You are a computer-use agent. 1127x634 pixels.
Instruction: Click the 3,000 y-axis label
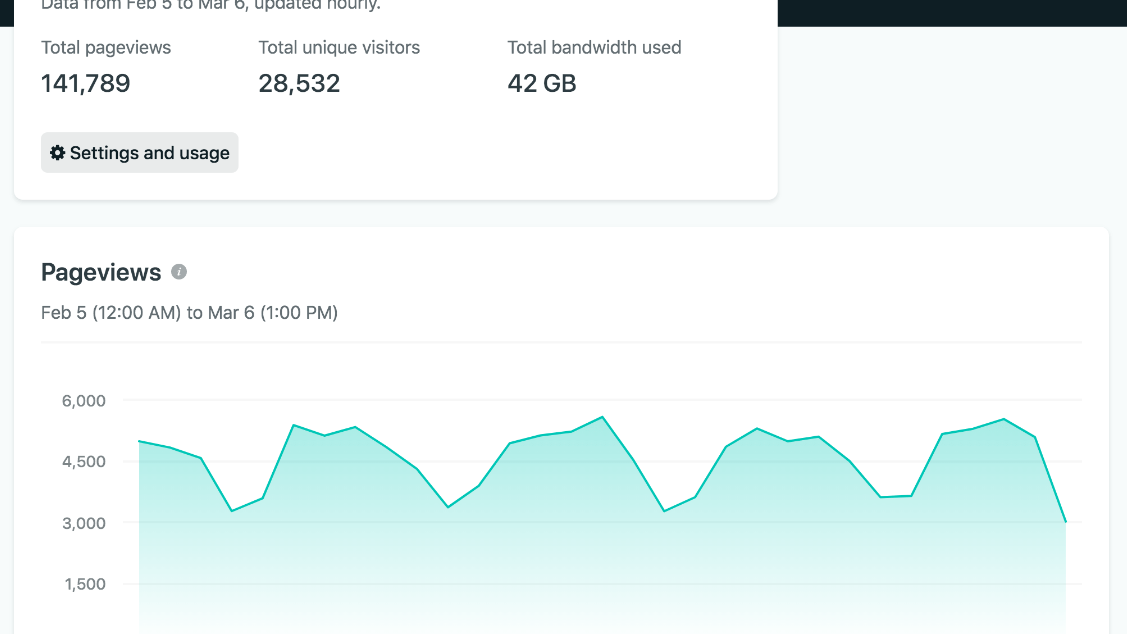pyautogui.click(x=84, y=523)
